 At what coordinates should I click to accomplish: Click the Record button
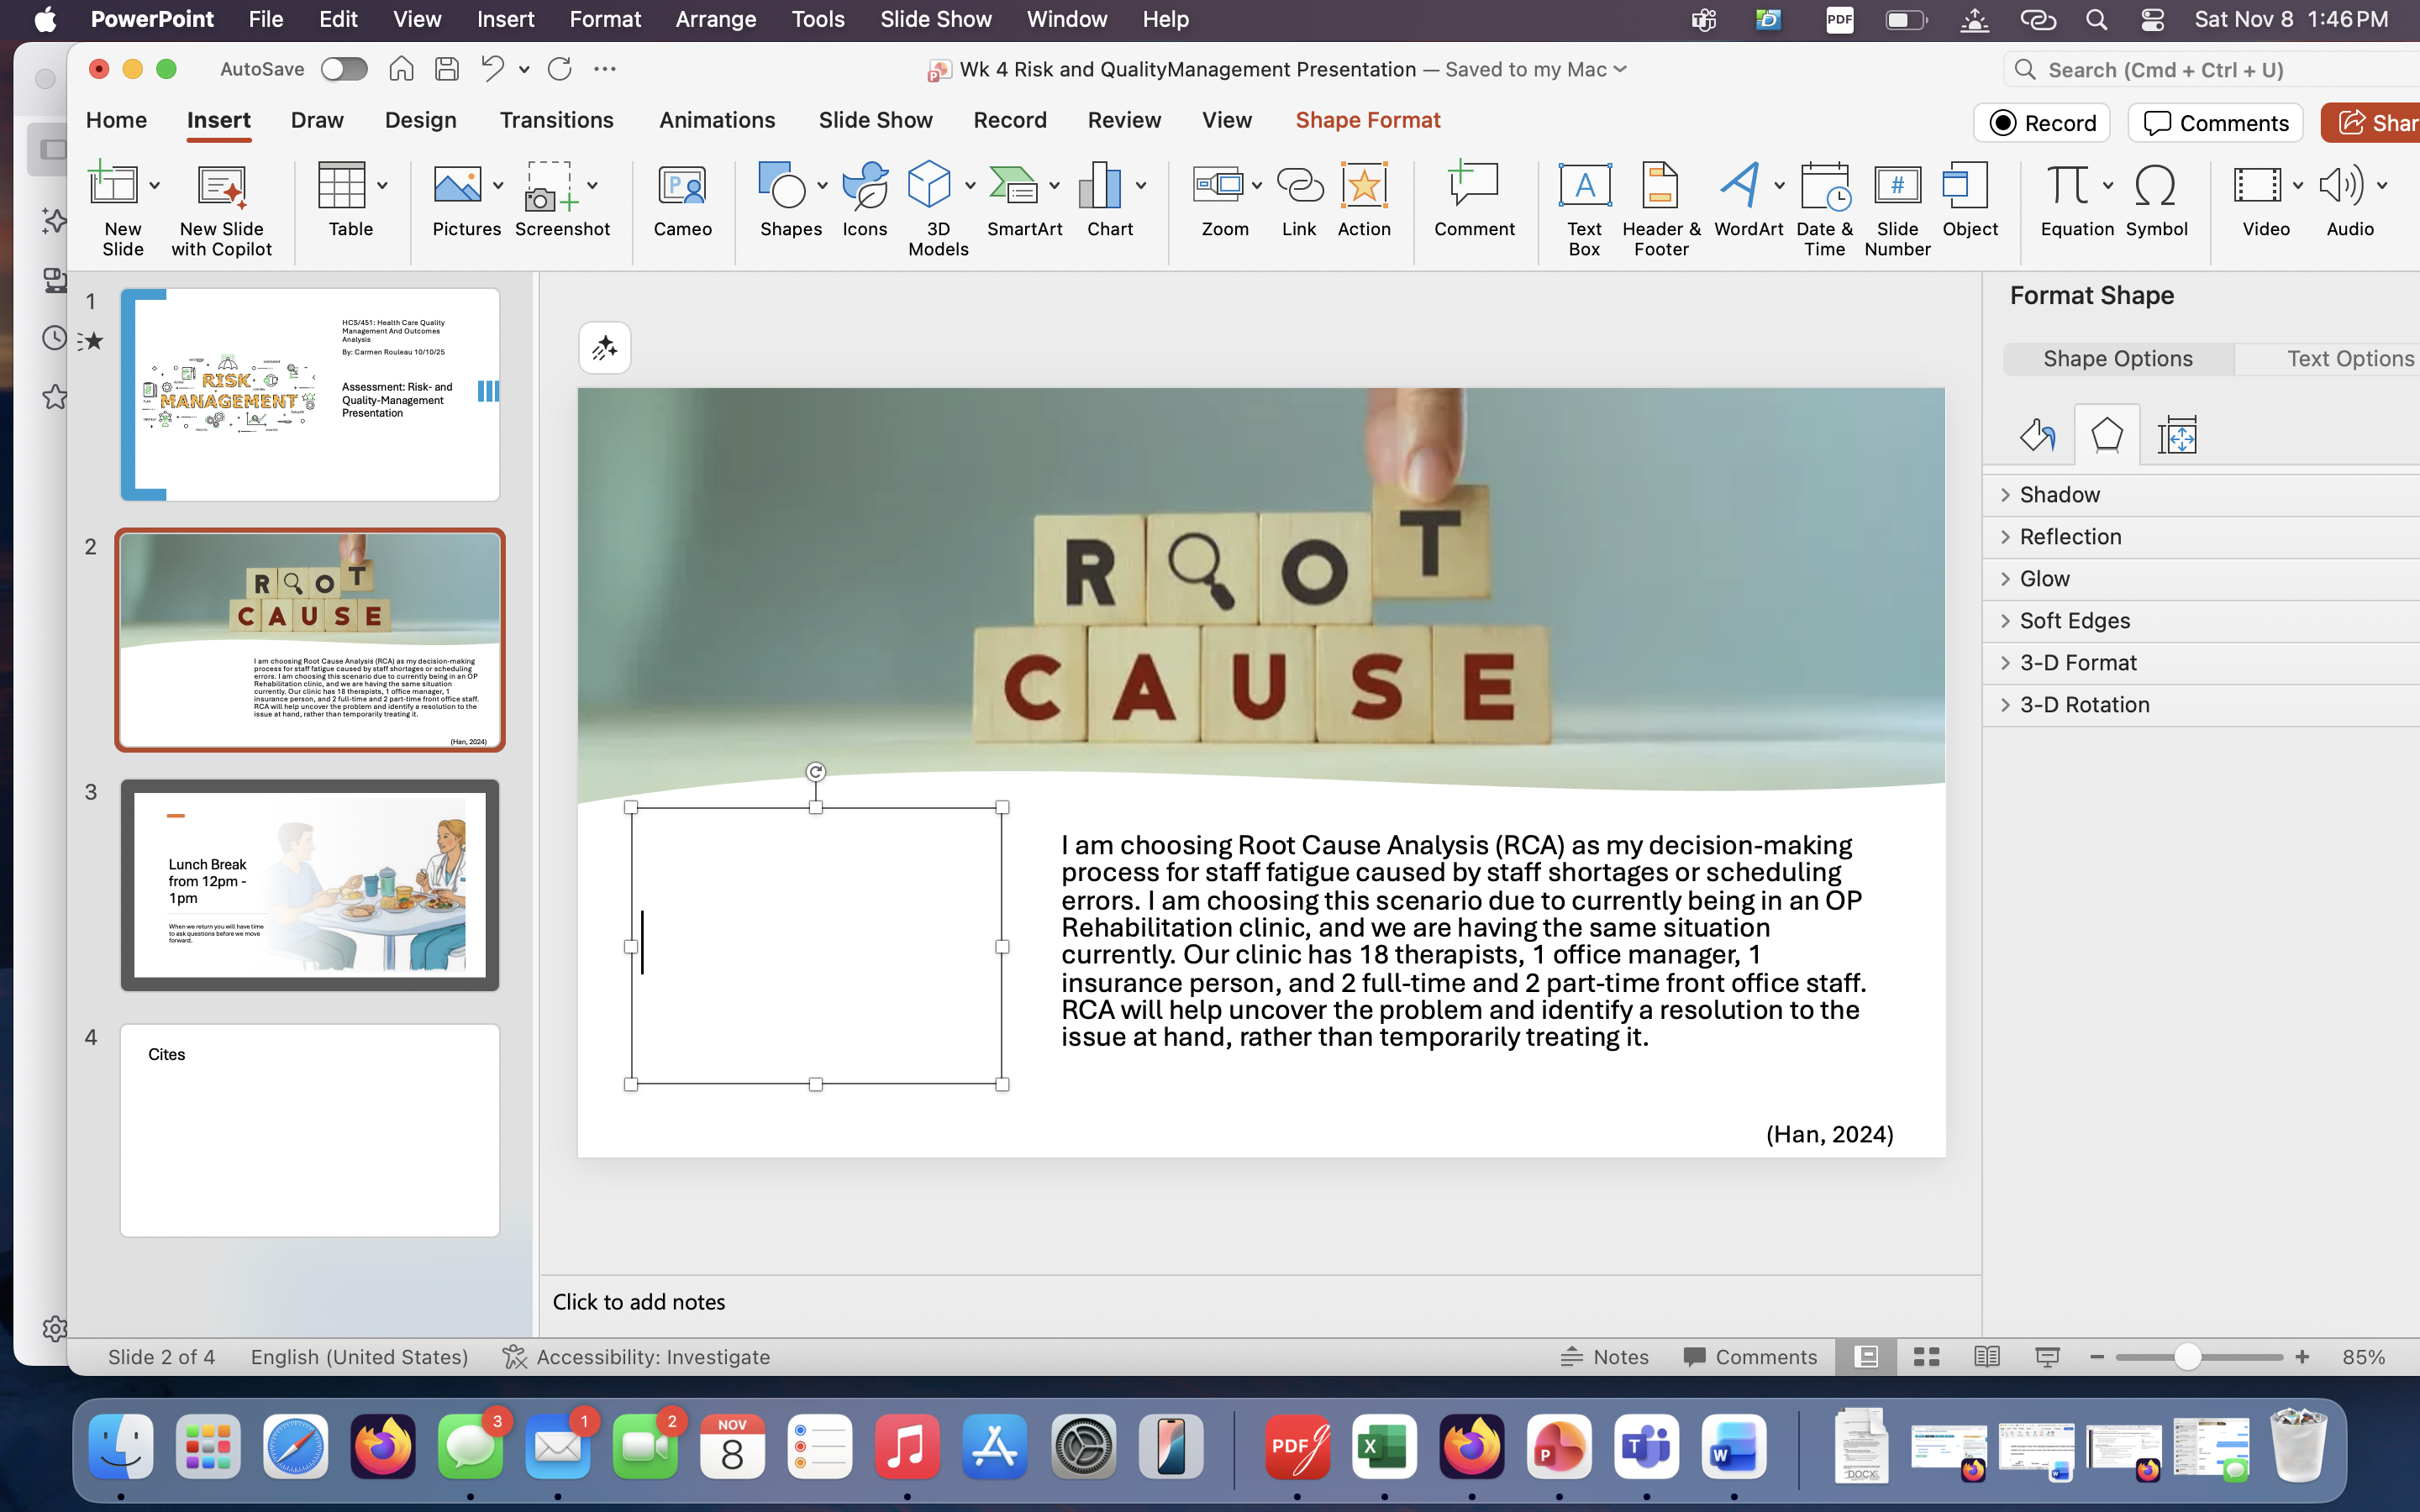pyautogui.click(x=2041, y=123)
